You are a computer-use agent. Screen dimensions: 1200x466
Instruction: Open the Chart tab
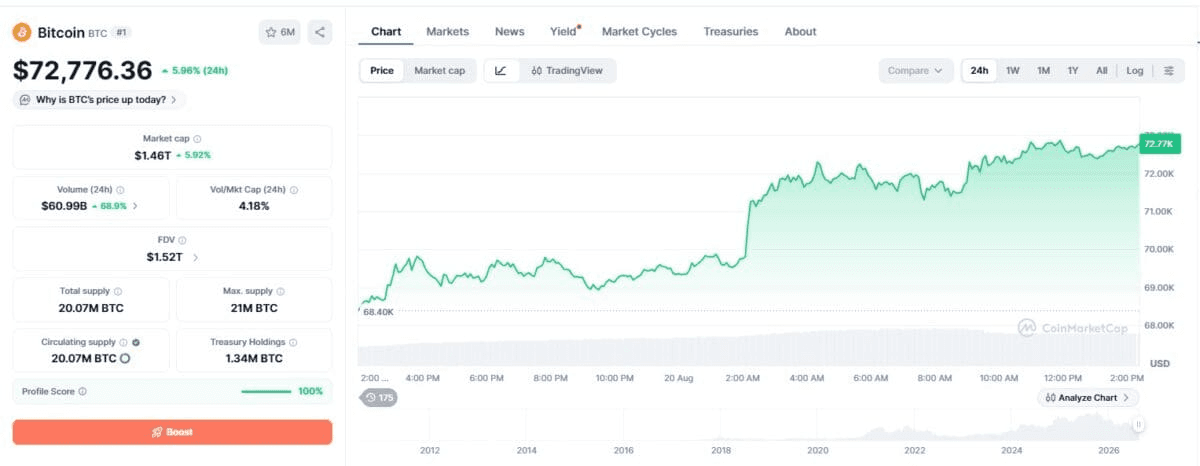pos(386,32)
